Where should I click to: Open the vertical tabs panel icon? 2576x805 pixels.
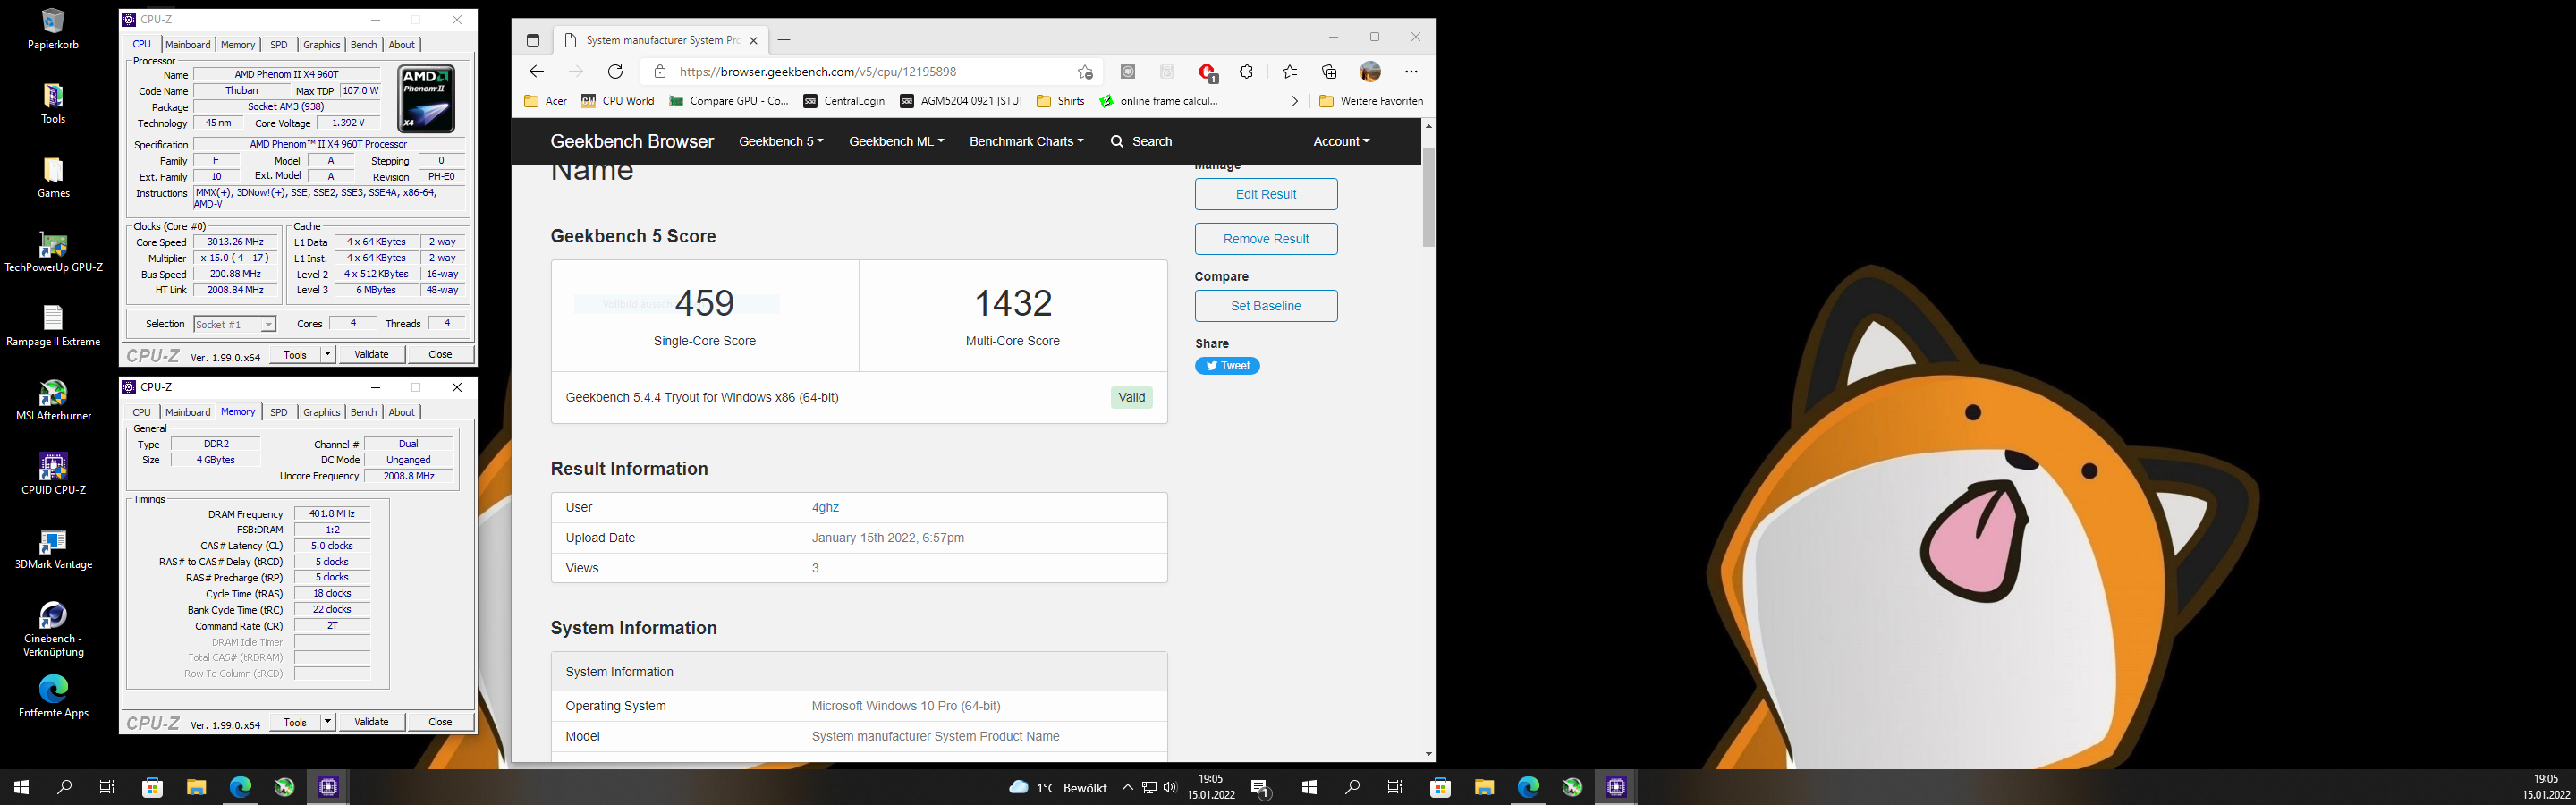coord(533,40)
